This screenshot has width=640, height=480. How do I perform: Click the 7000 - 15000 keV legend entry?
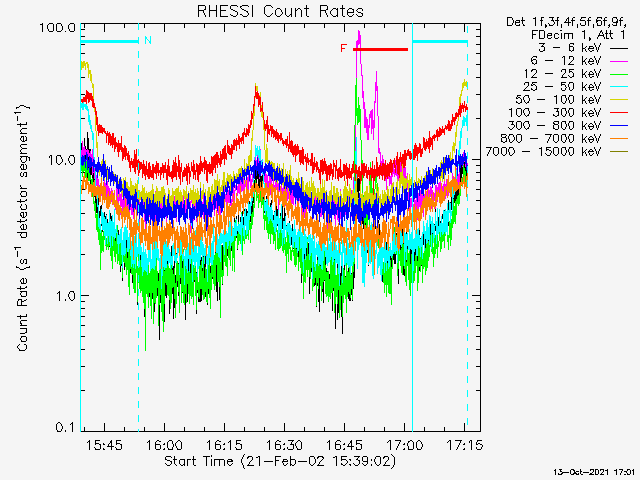pyautogui.click(x=557, y=152)
